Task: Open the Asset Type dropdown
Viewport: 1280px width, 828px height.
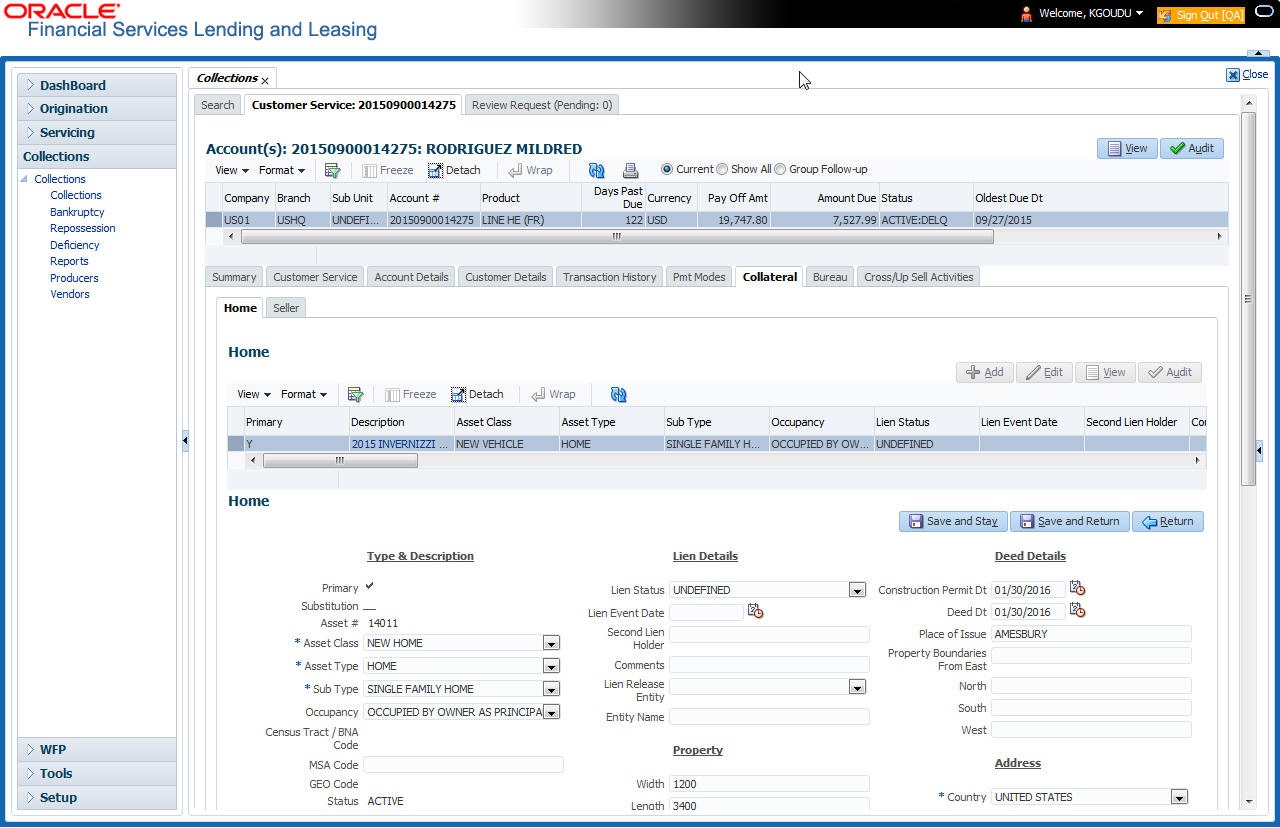Action: point(551,666)
